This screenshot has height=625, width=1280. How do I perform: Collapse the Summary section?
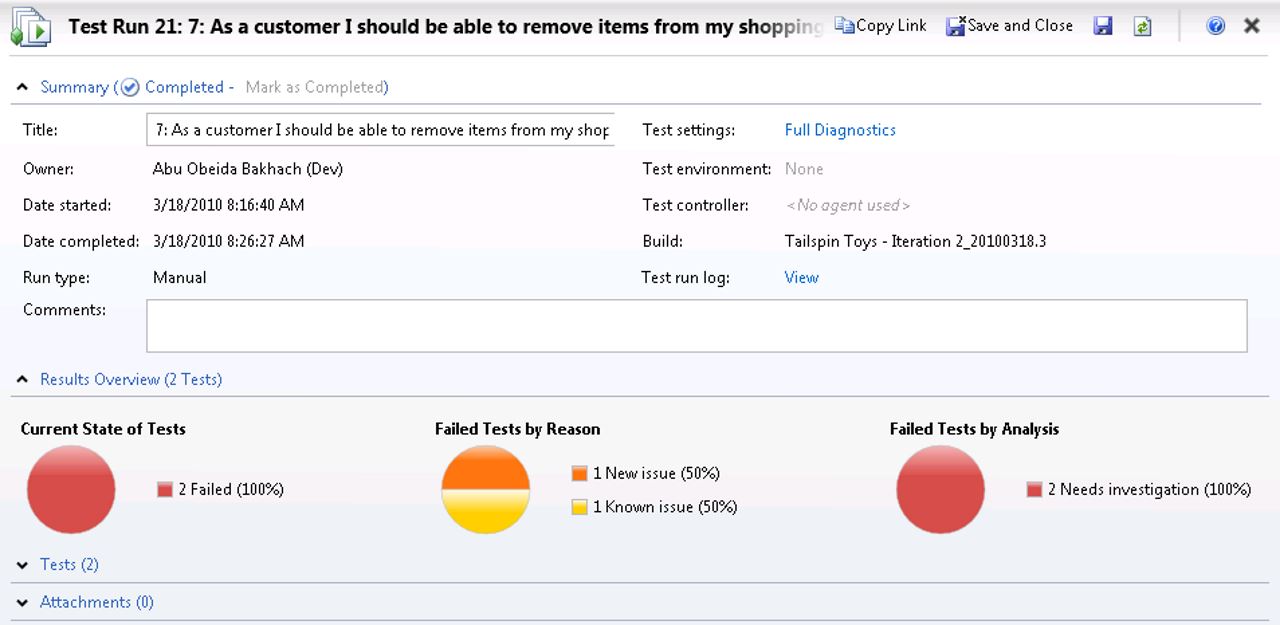(23, 88)
